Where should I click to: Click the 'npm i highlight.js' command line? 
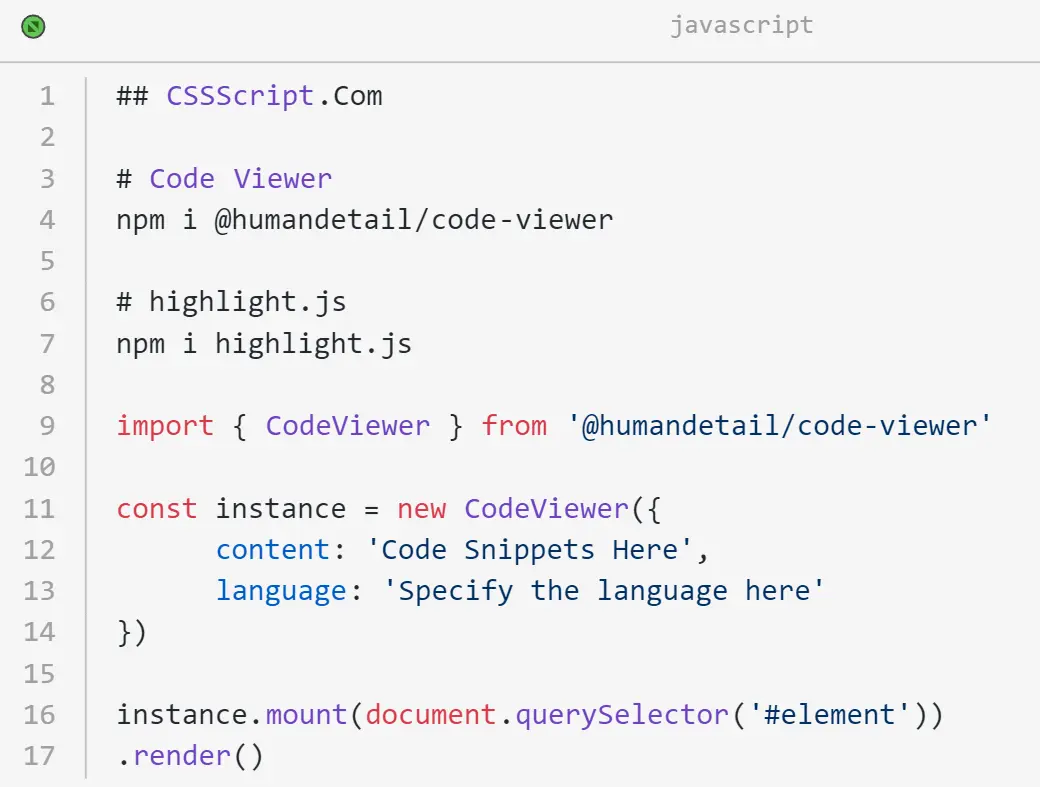coord(264,344)
